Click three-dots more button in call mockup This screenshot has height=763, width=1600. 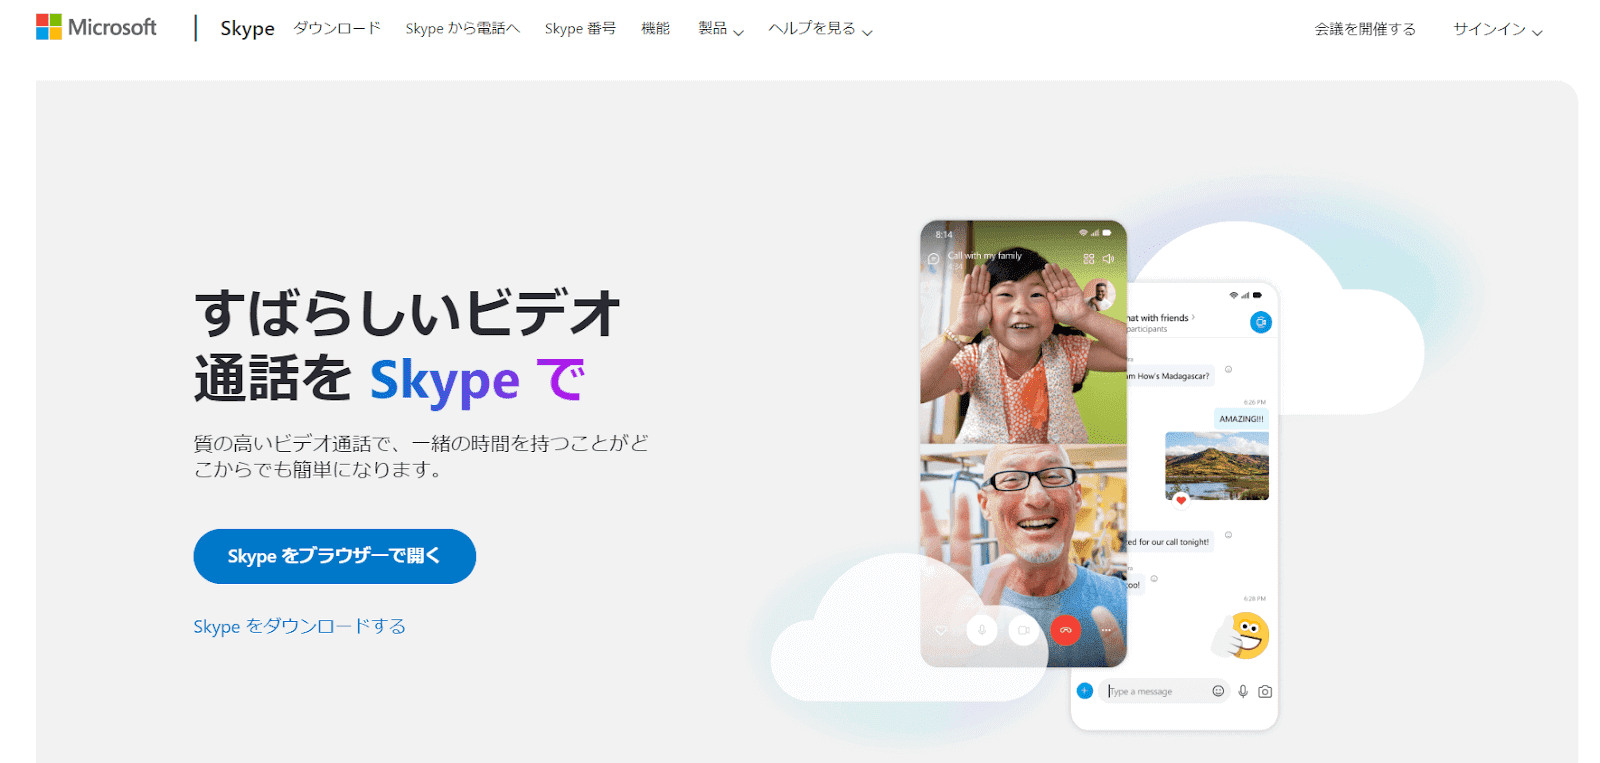(1106, 630)
